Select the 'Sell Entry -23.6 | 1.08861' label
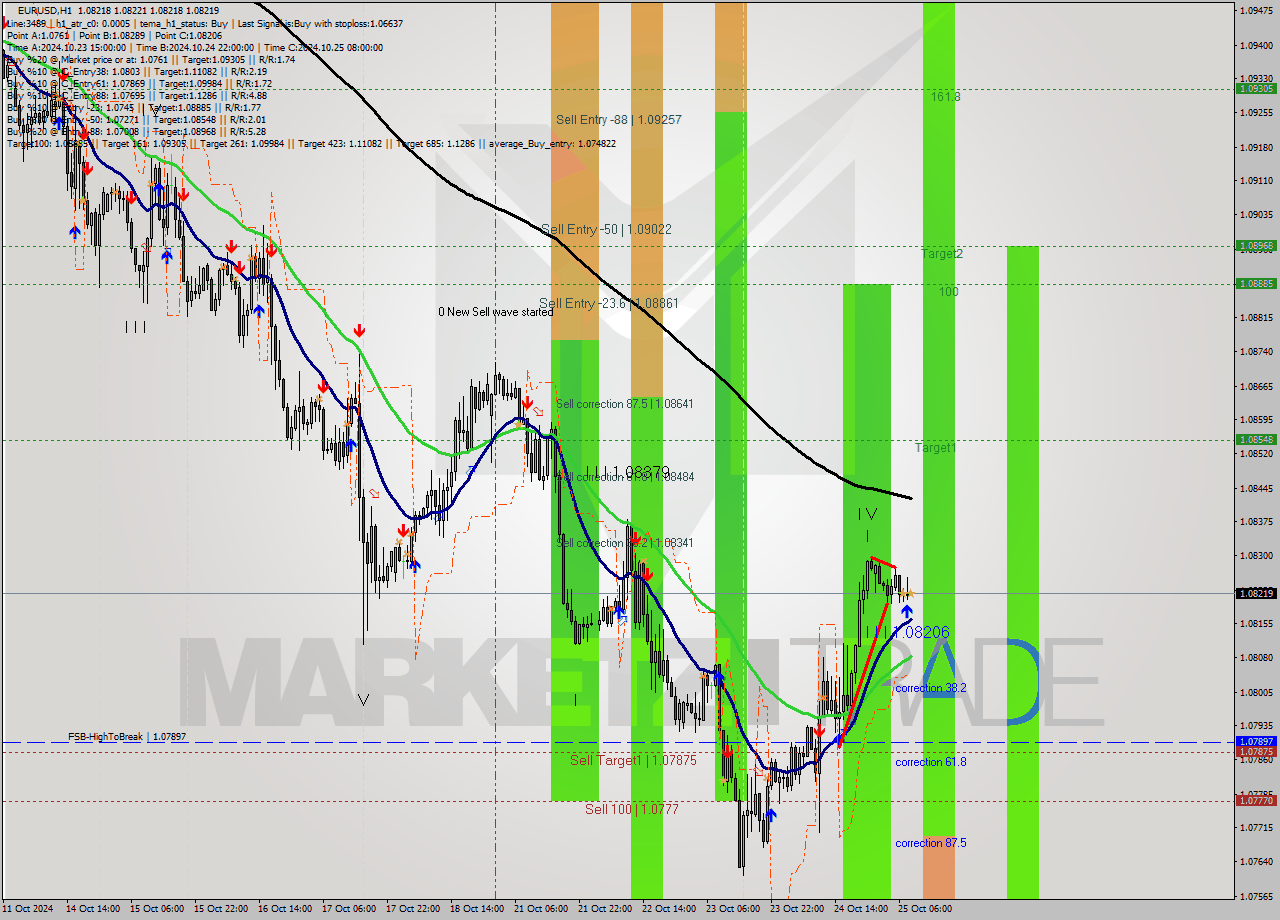Viewport: 1280px width, 920px height. pyautogui.click(x=609, y=303)
